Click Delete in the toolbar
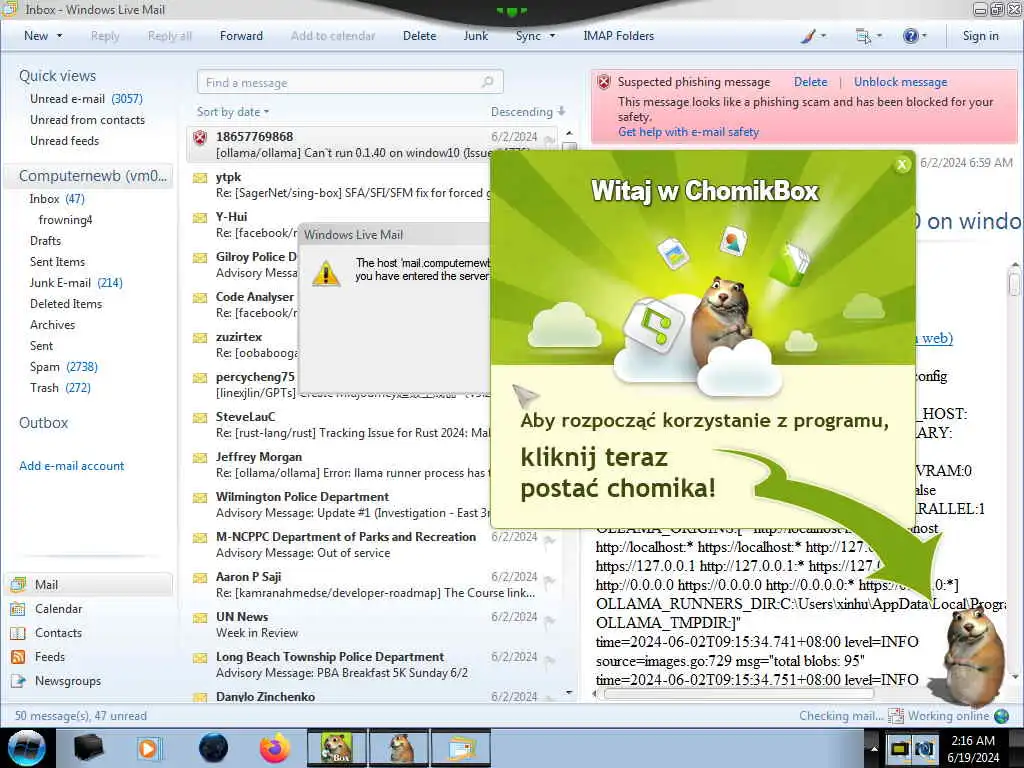This screenshot has height=768, width=1024. [x=419, y=36]
